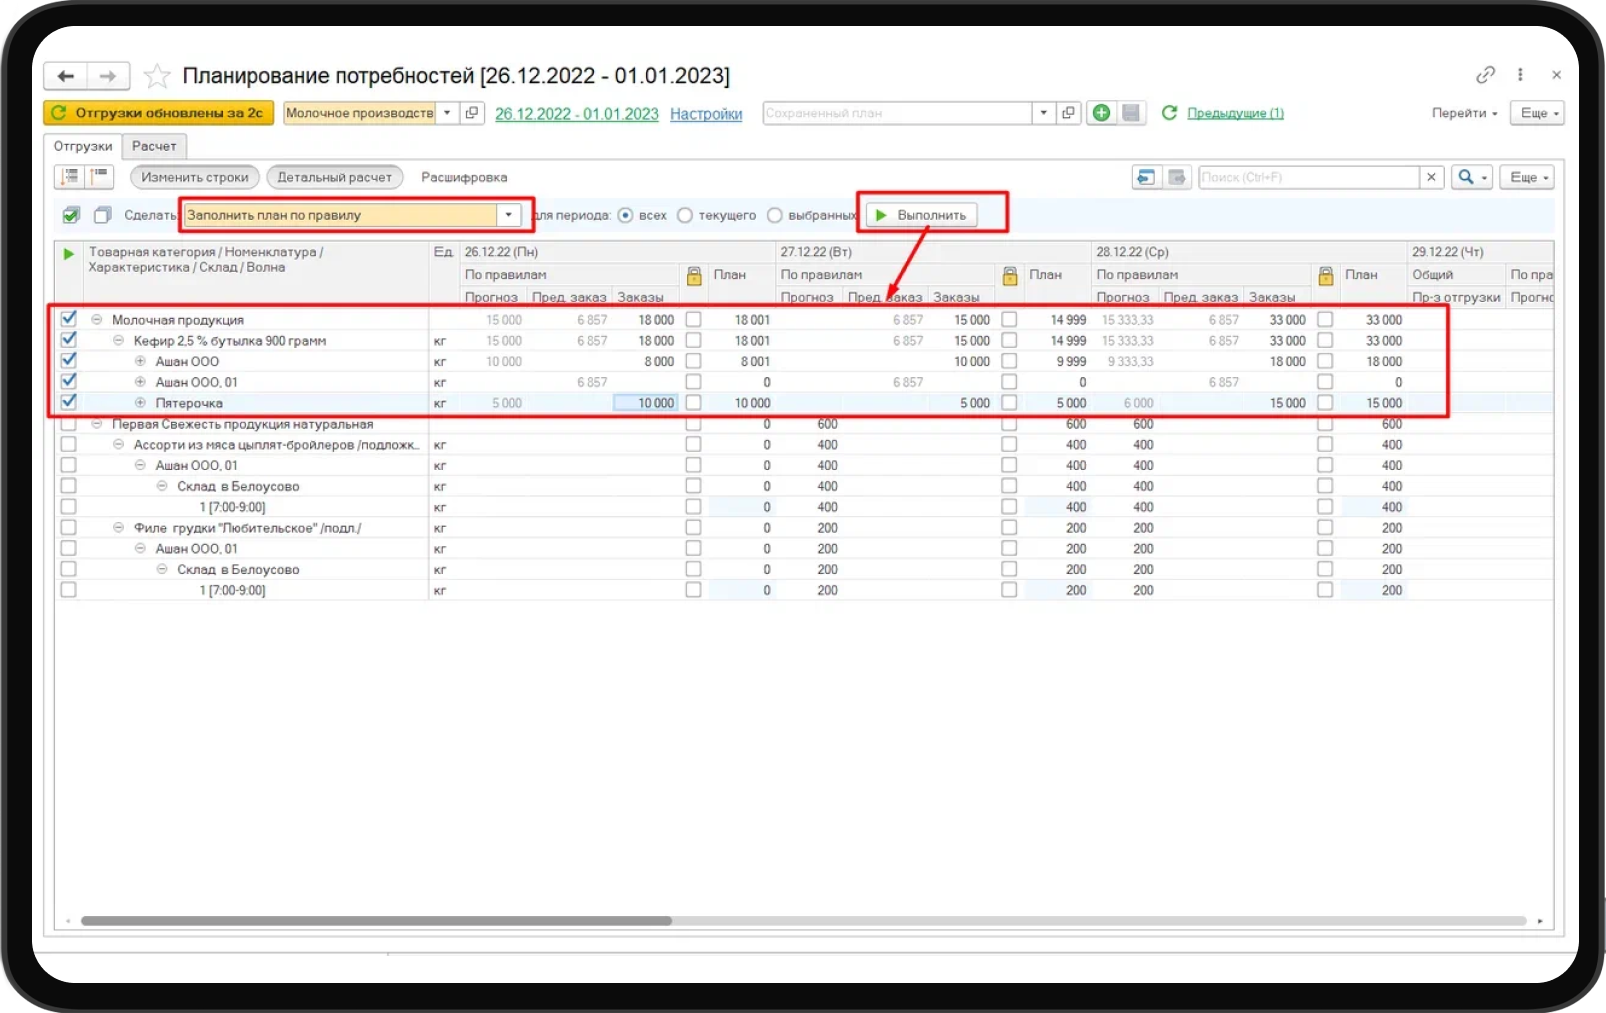Focus the Поиск (Ctrl+F) search field
This screenshot has height=1013, width=1606.
point(1309,177)
